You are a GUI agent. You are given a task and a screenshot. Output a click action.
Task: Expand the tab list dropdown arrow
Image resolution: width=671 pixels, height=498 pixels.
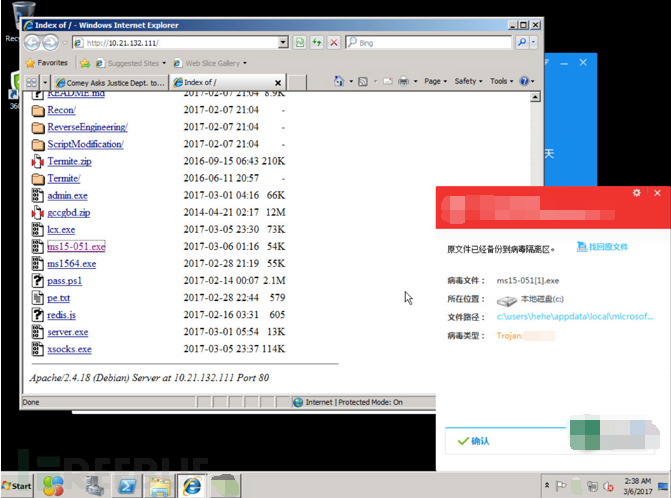click(x=45, y=82)
